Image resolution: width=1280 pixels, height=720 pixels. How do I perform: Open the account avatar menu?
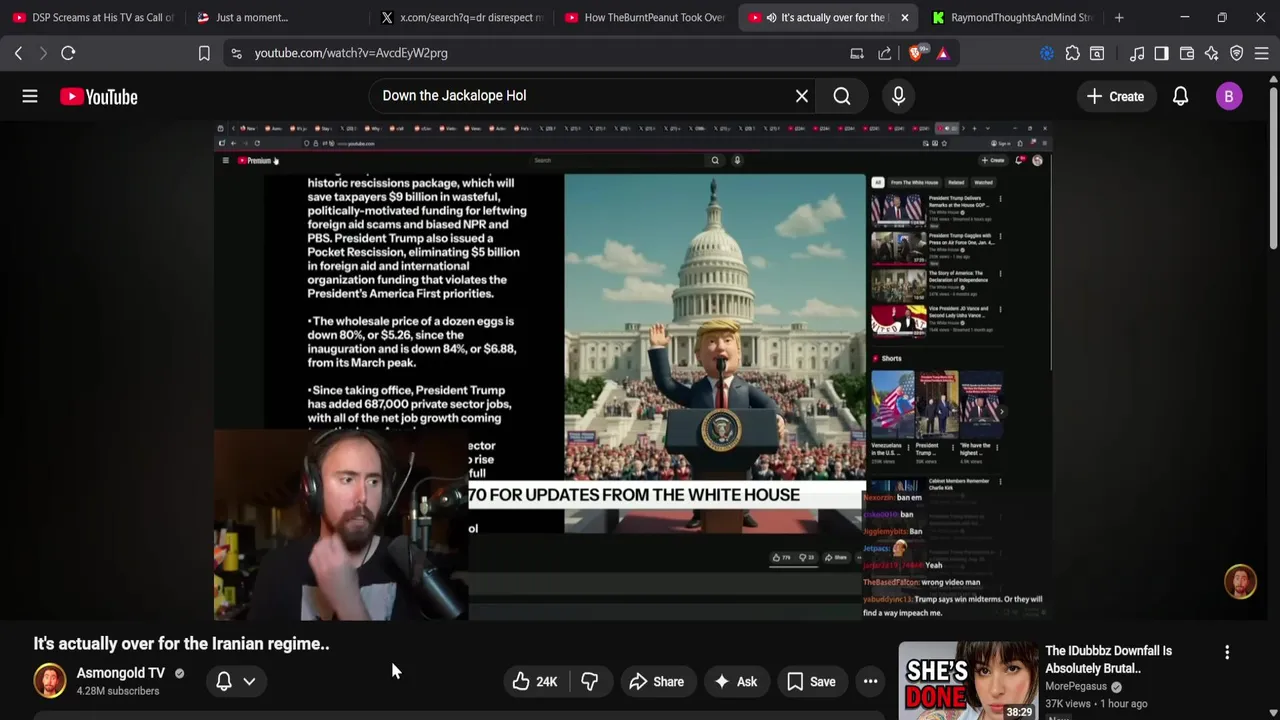1229,96
